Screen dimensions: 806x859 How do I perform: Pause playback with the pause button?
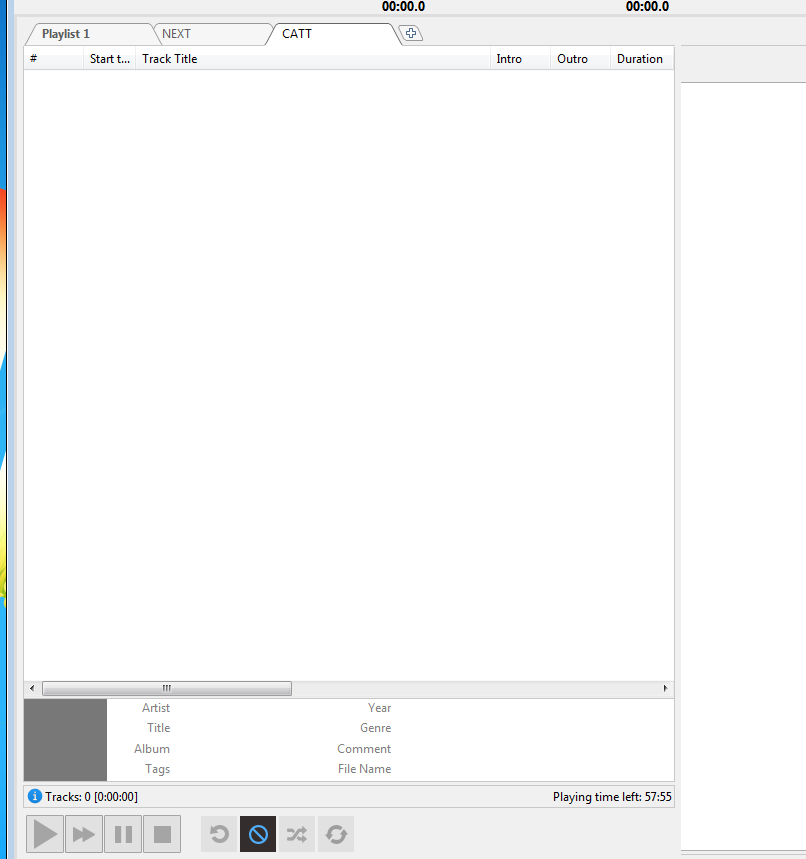[123, 834]
